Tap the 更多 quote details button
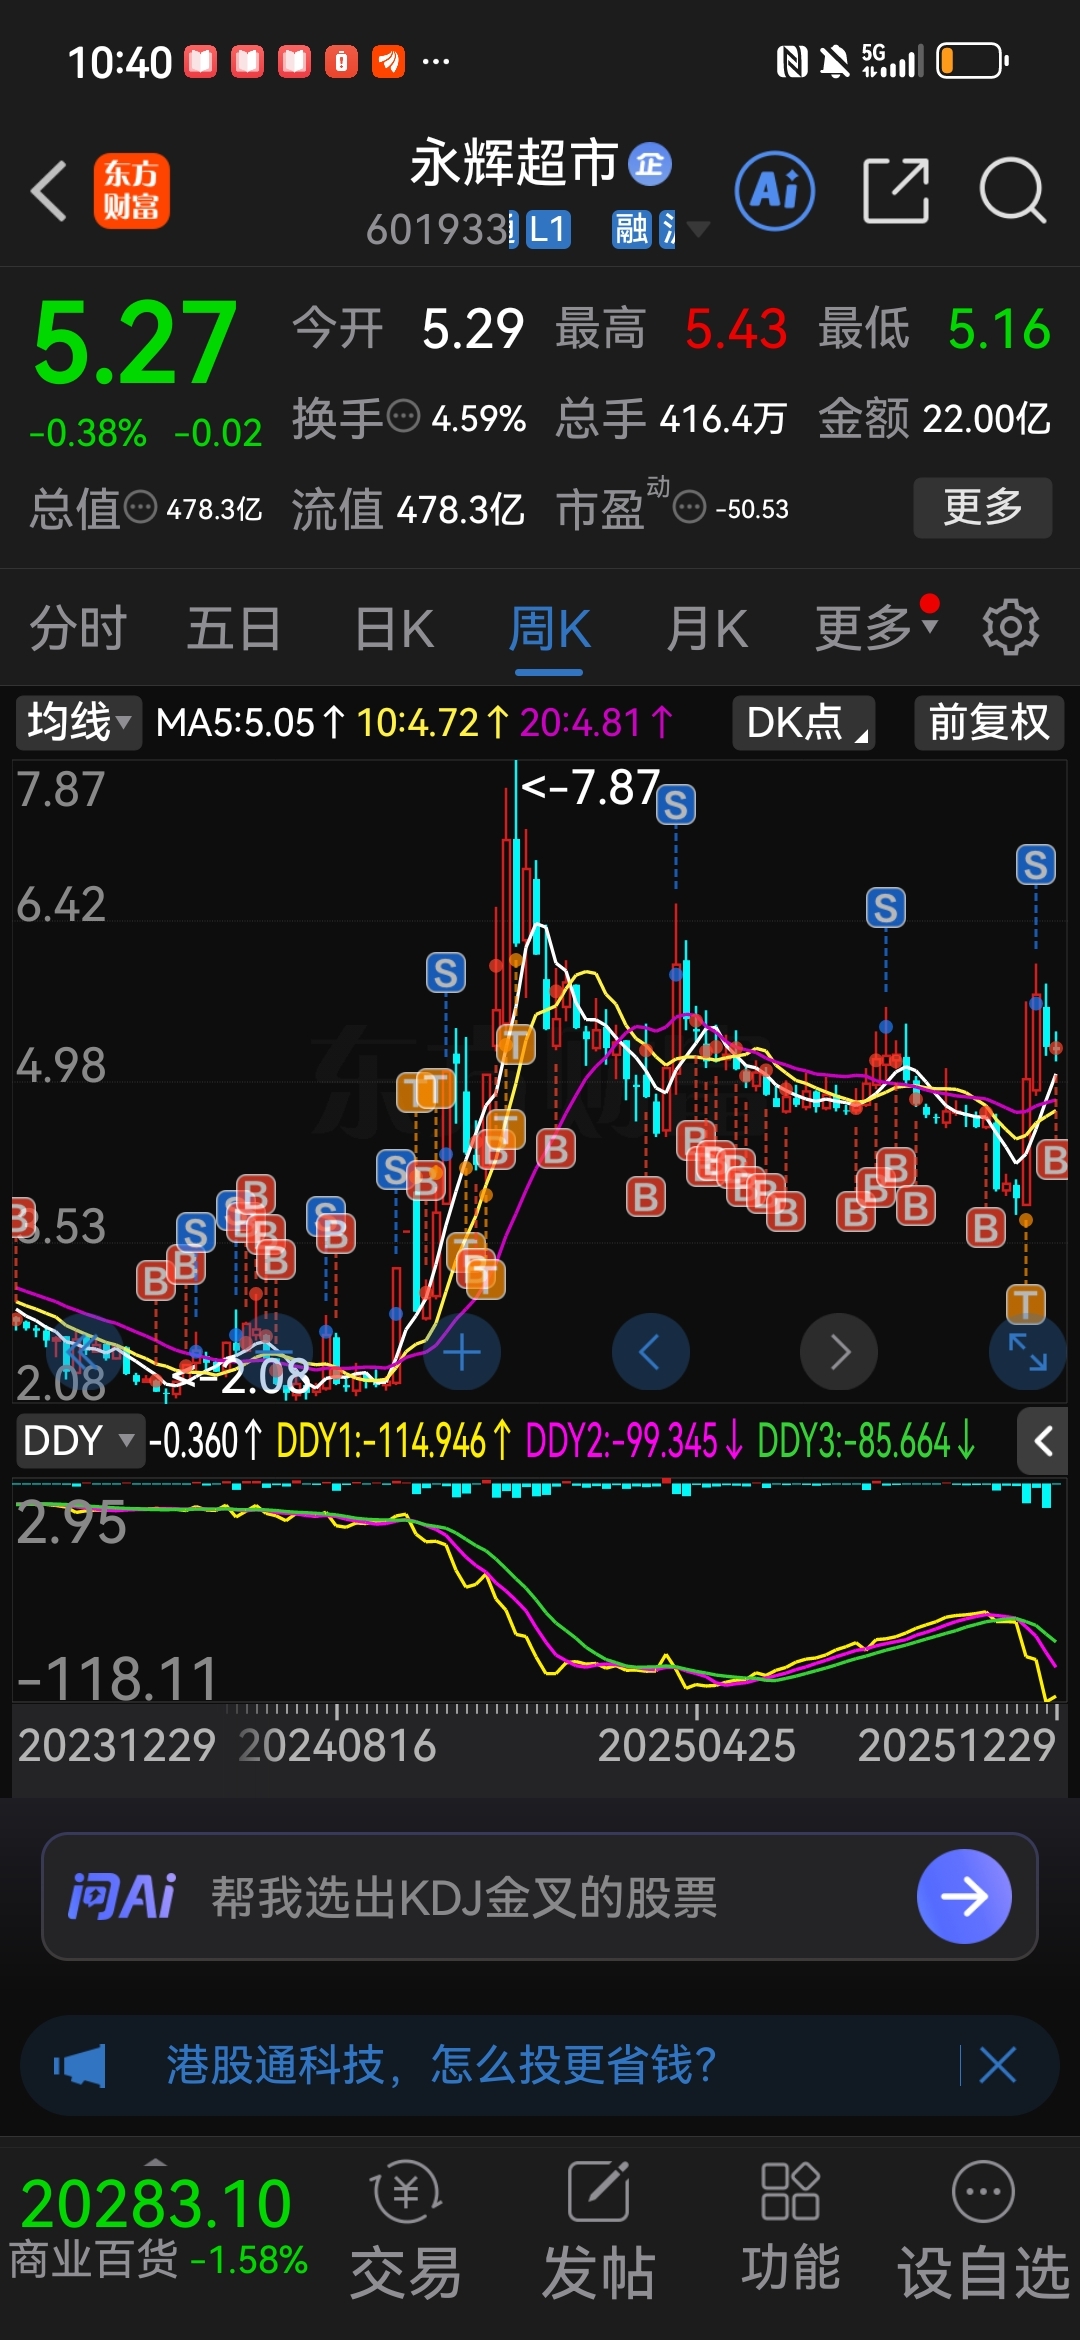Screen dimensions: 1080x2340 click(x=983, y=508)
